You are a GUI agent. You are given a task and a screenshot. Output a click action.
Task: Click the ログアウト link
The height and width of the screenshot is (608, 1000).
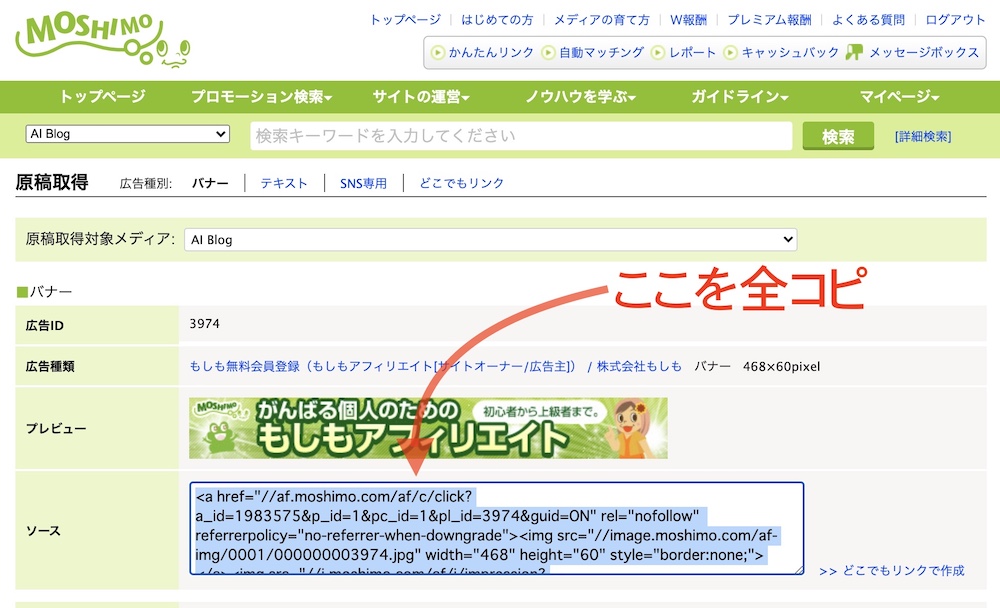pos(955,20)
